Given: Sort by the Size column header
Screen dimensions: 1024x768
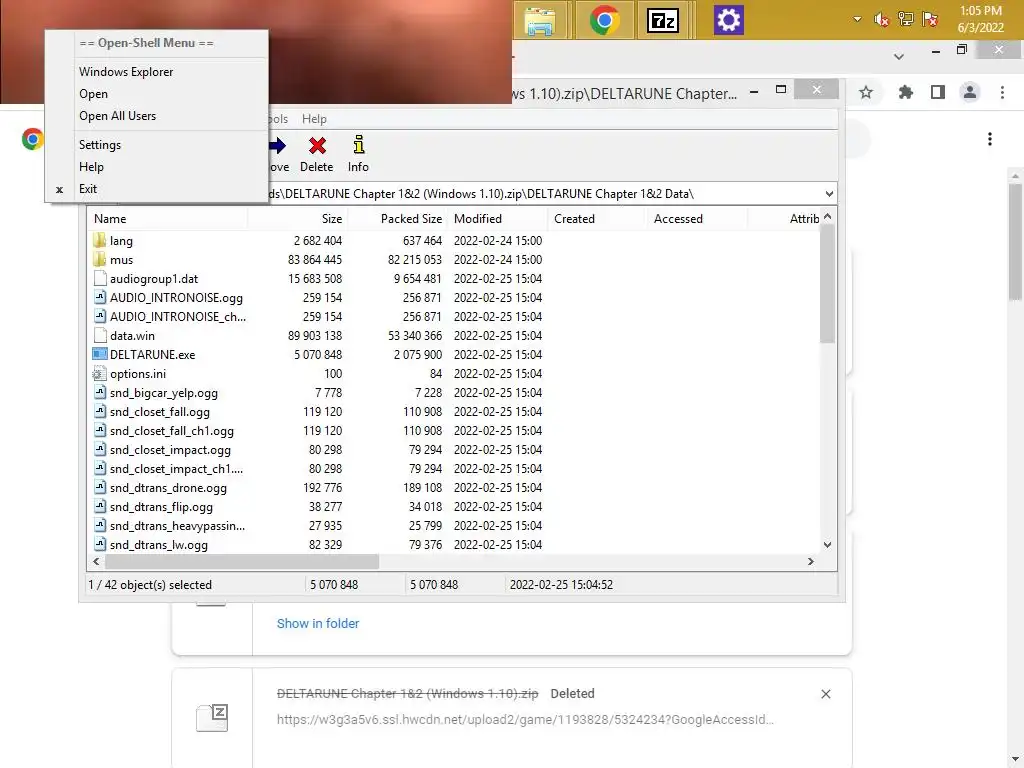Looking at the screenshot, I should pos(297,219).
